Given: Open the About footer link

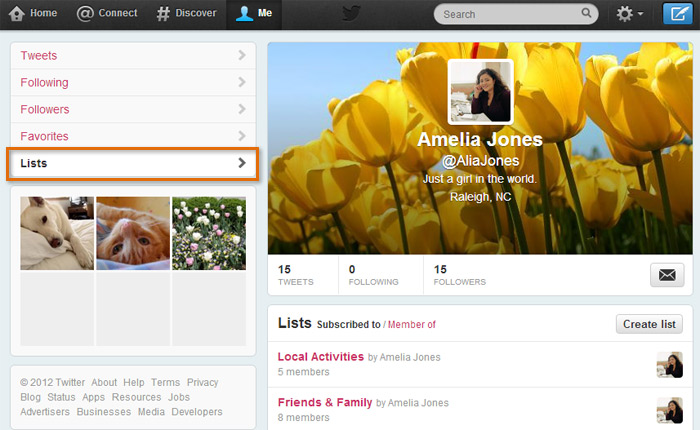Looking at the screenshot, I should [x=104, y=383].
